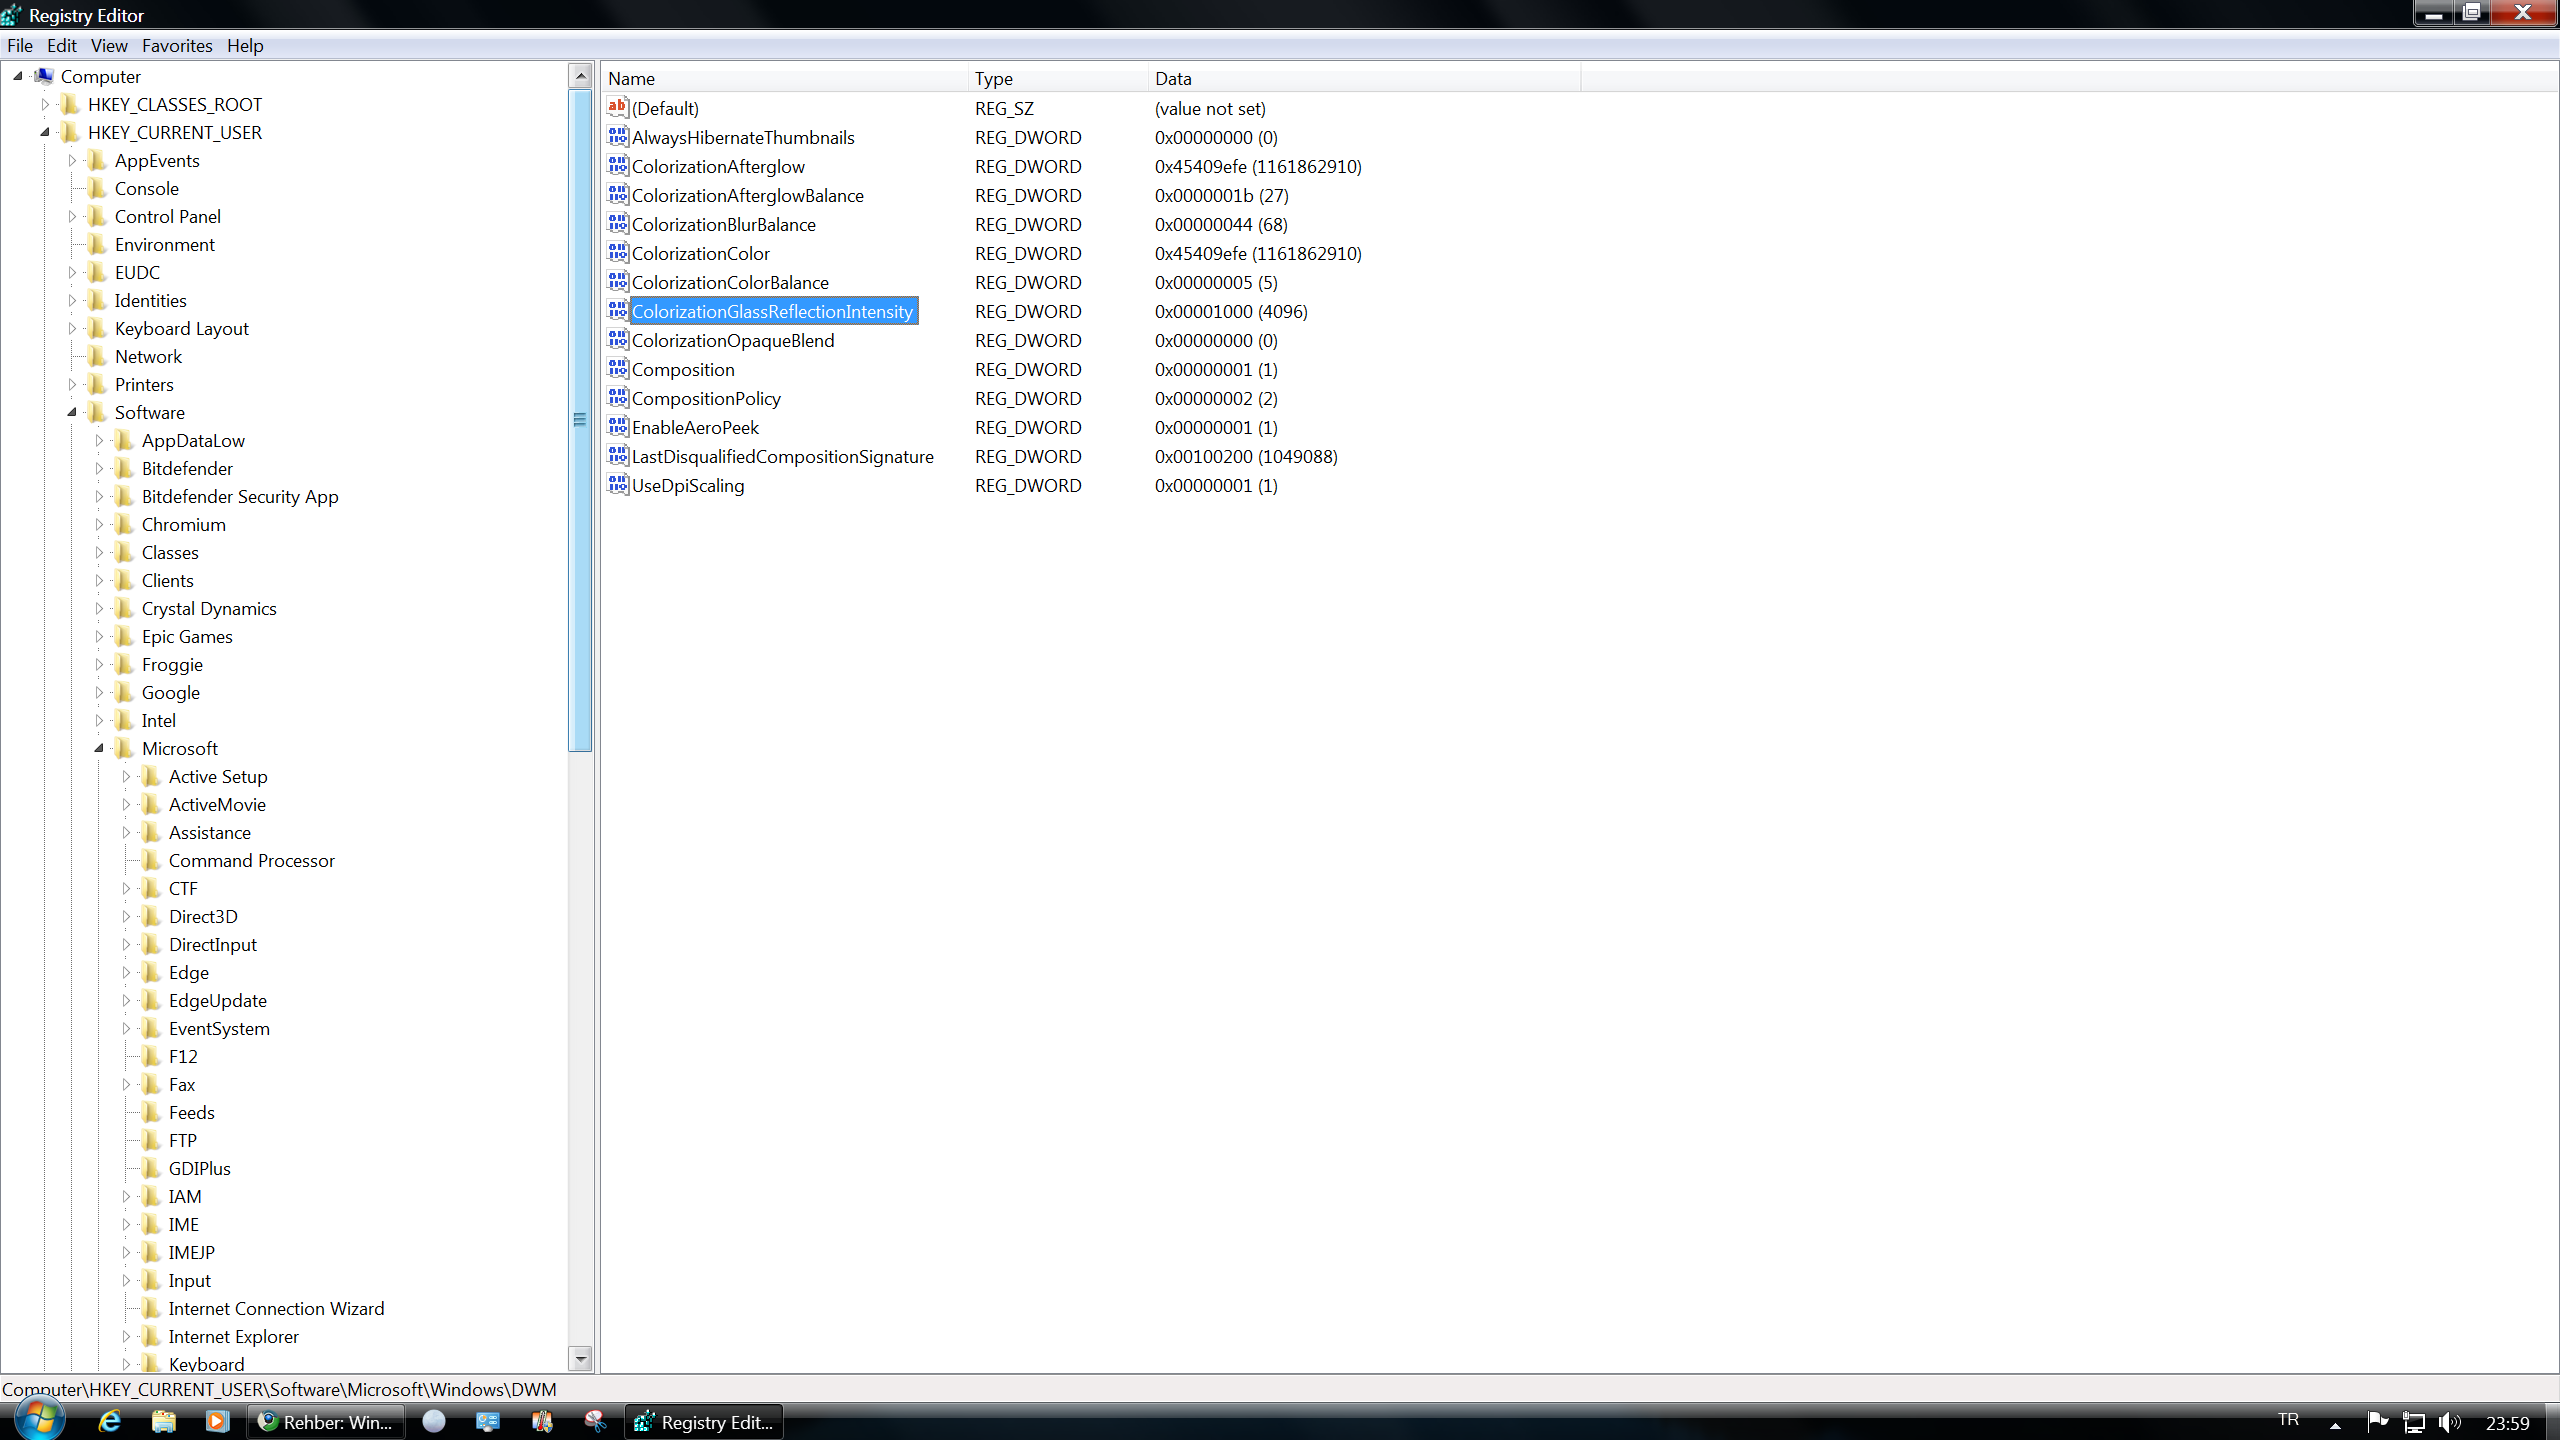This screenshot has height=1440, width=2560.
Task: Open Windows Explorer from the taskbar
Action: [x=164, y=1421]
